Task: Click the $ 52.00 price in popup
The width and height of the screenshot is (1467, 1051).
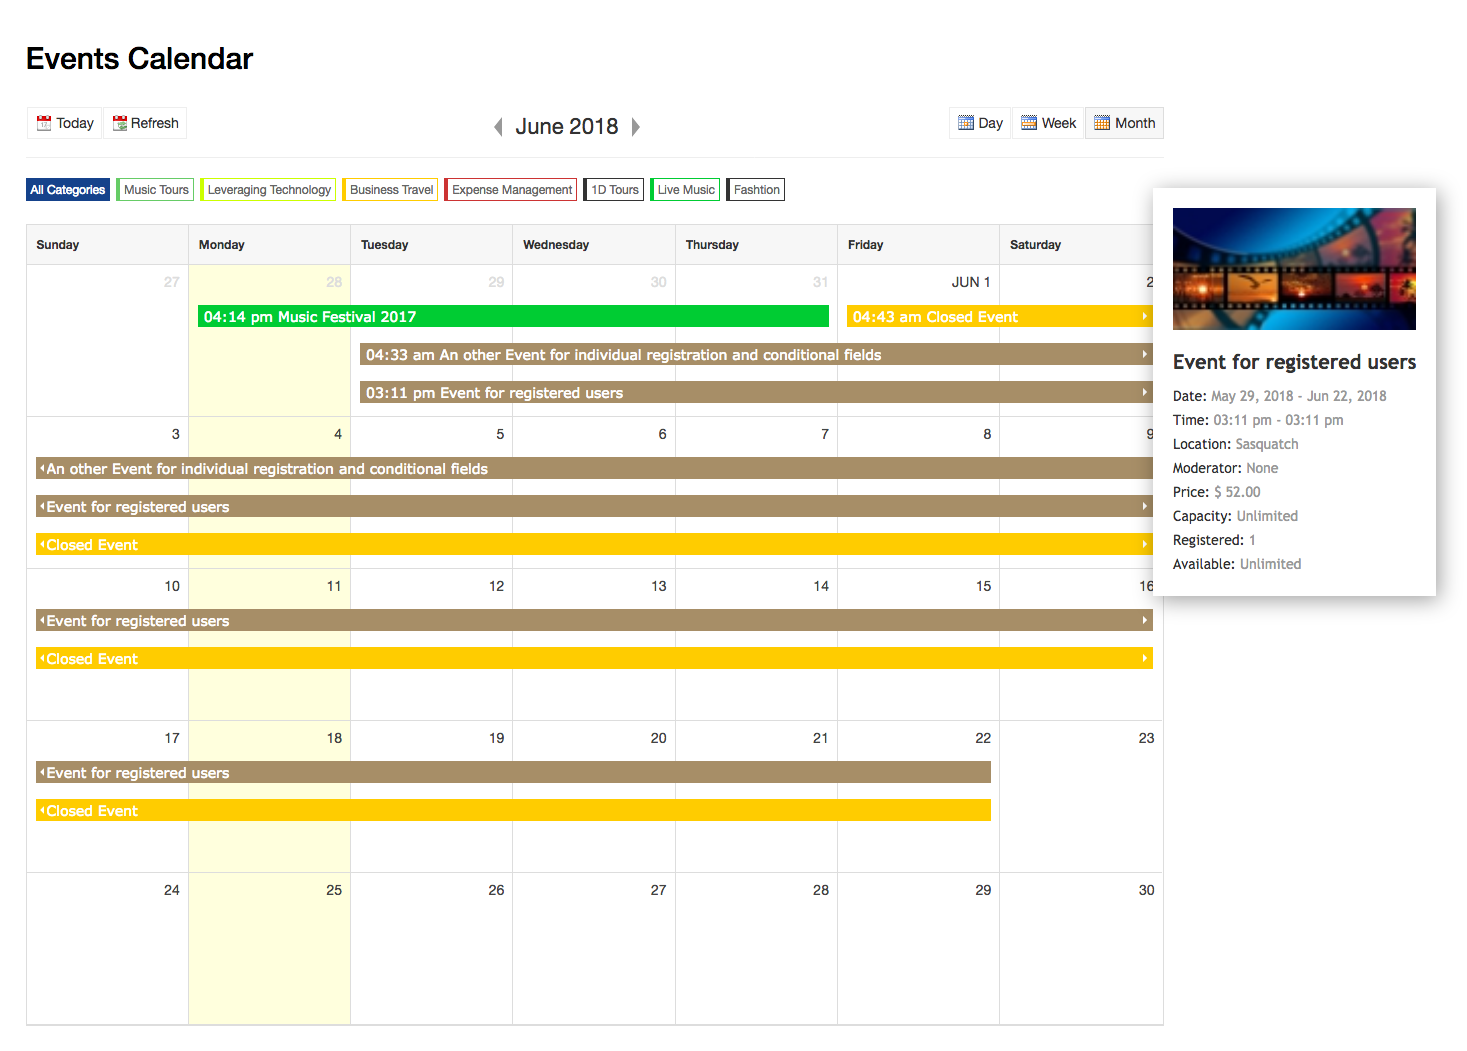Action: pos(1237,492)
